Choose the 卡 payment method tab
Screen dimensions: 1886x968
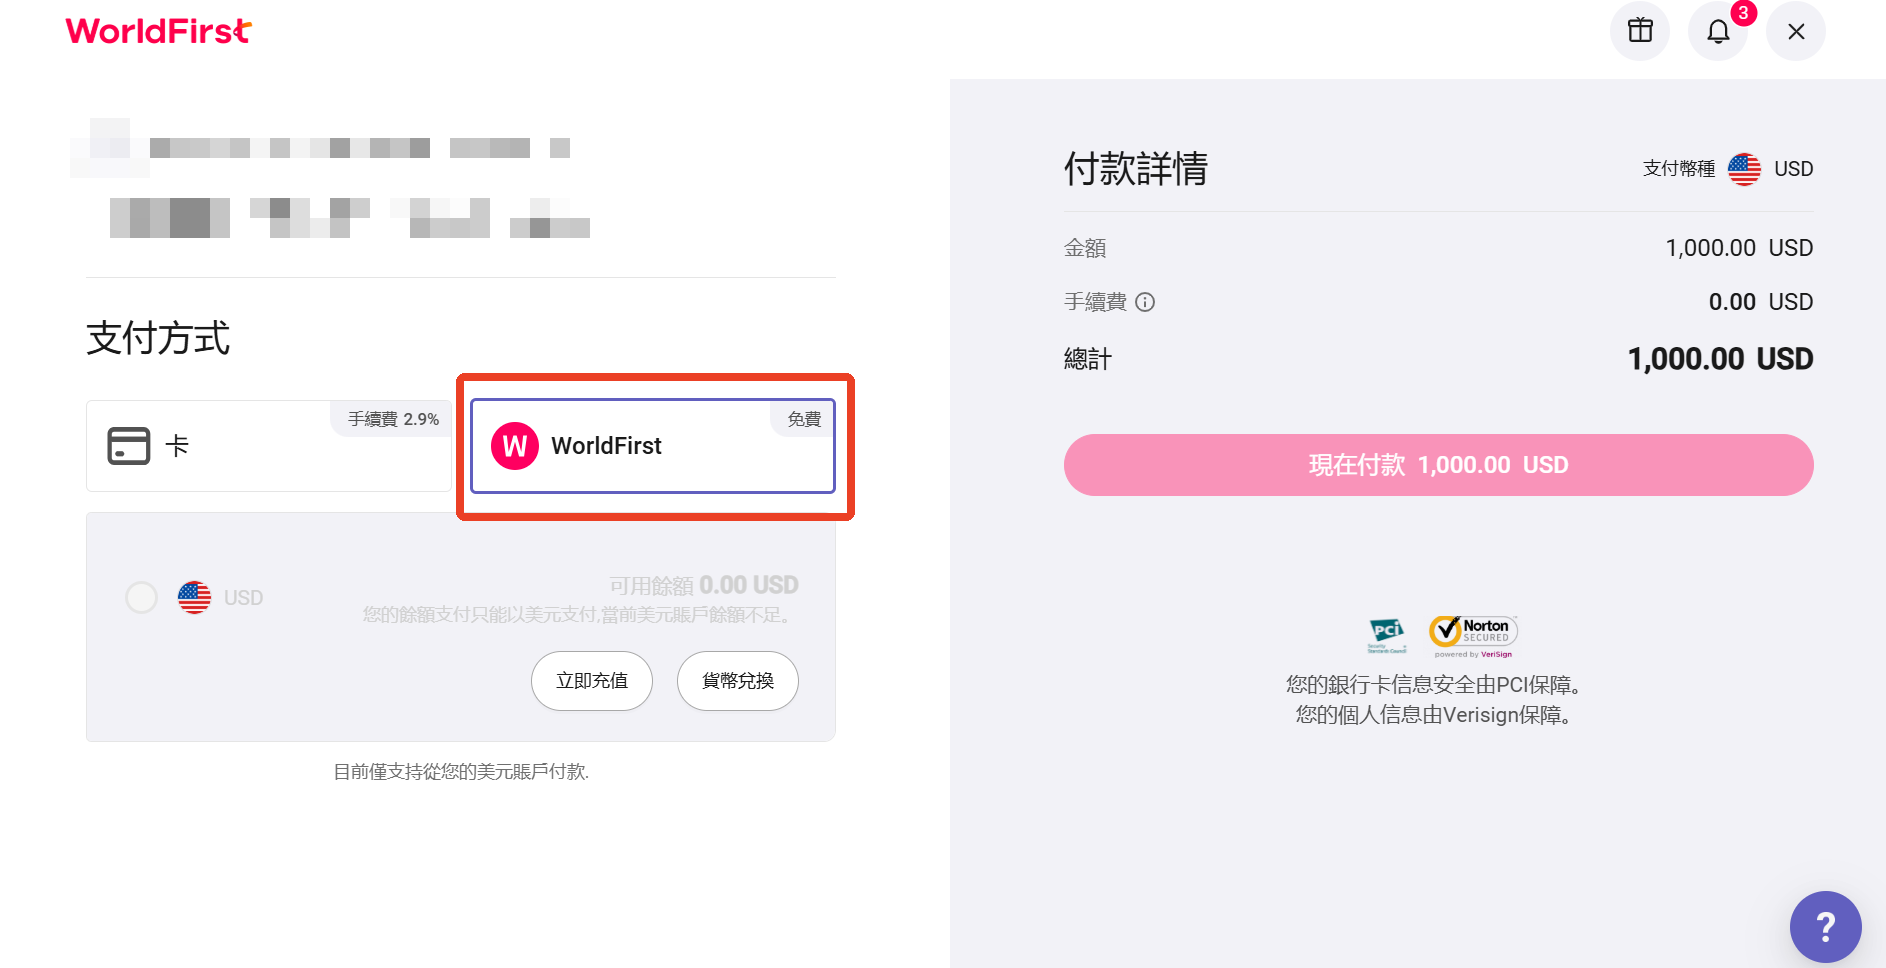[x=268, y=446]
